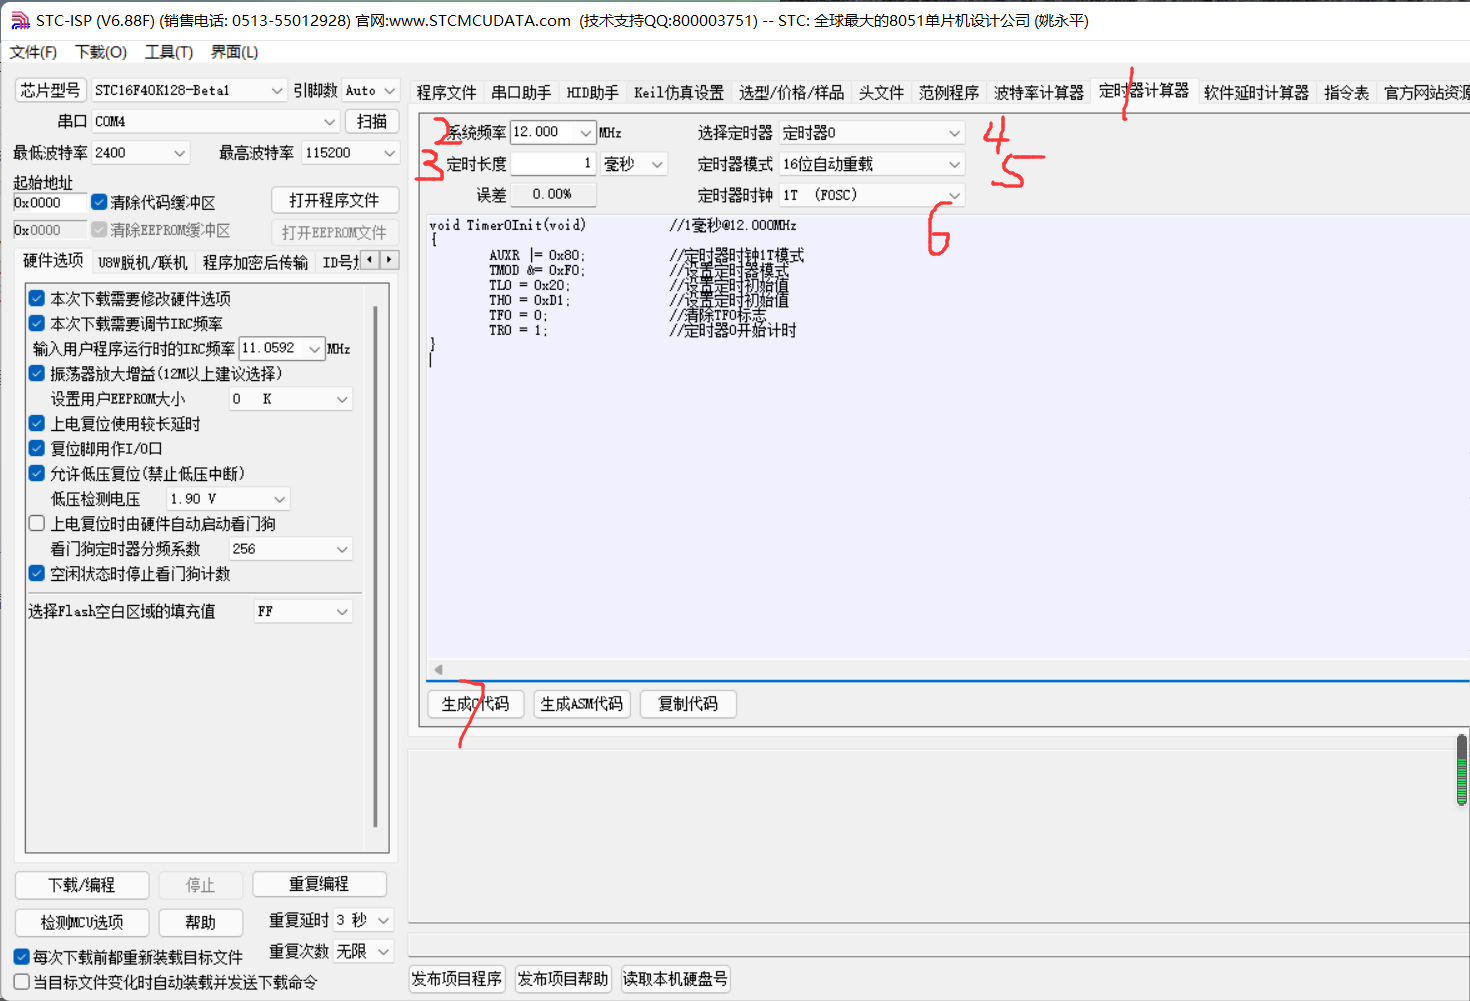Switch to the 波特率计算器 tab
The width and height of the screenshot is (1470, 1001).
pos(1038,93)
